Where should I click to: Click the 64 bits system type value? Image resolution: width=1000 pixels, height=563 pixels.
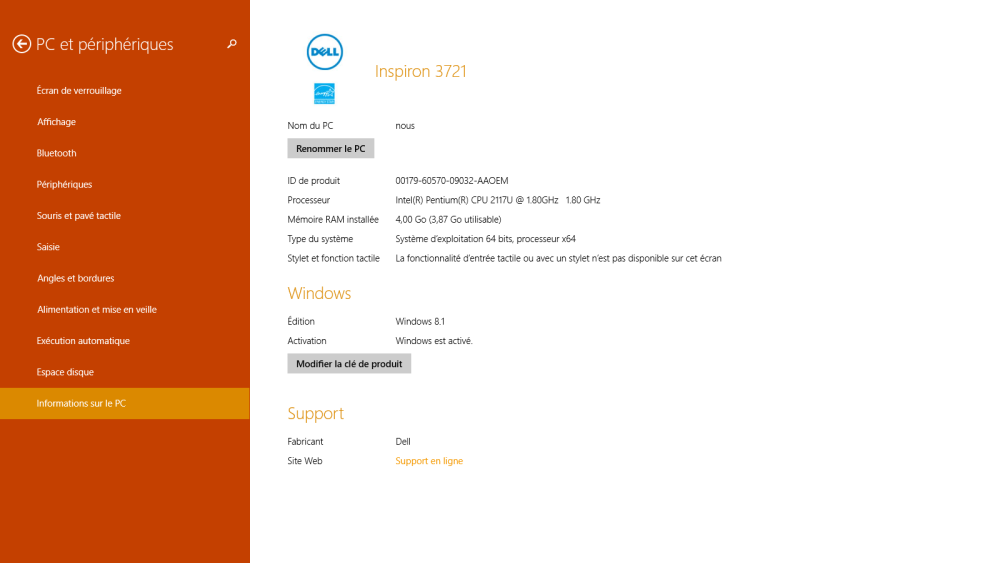485,238
